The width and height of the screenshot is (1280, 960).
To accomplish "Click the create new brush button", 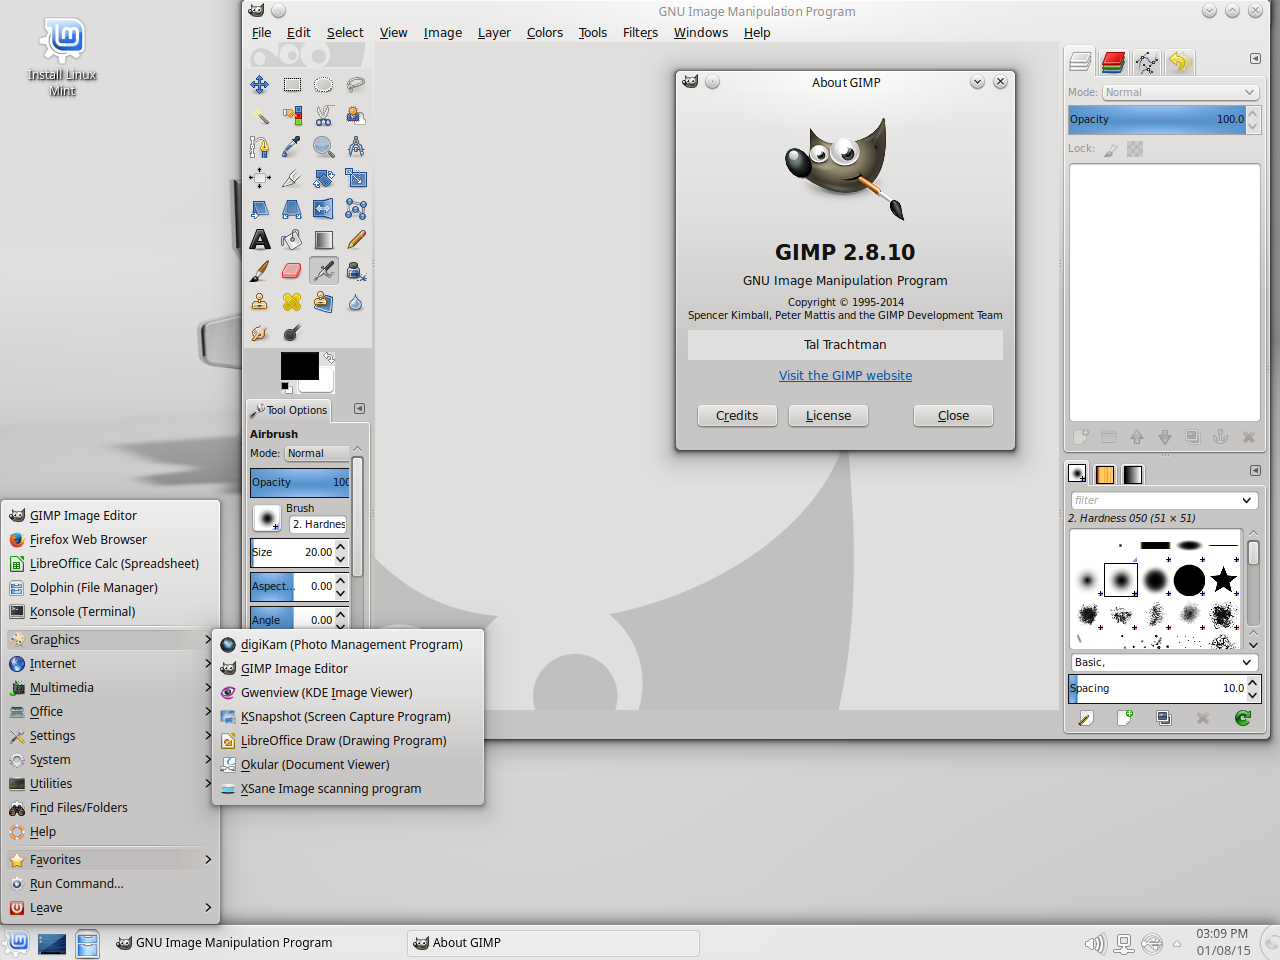I will tap(1125, 718).
